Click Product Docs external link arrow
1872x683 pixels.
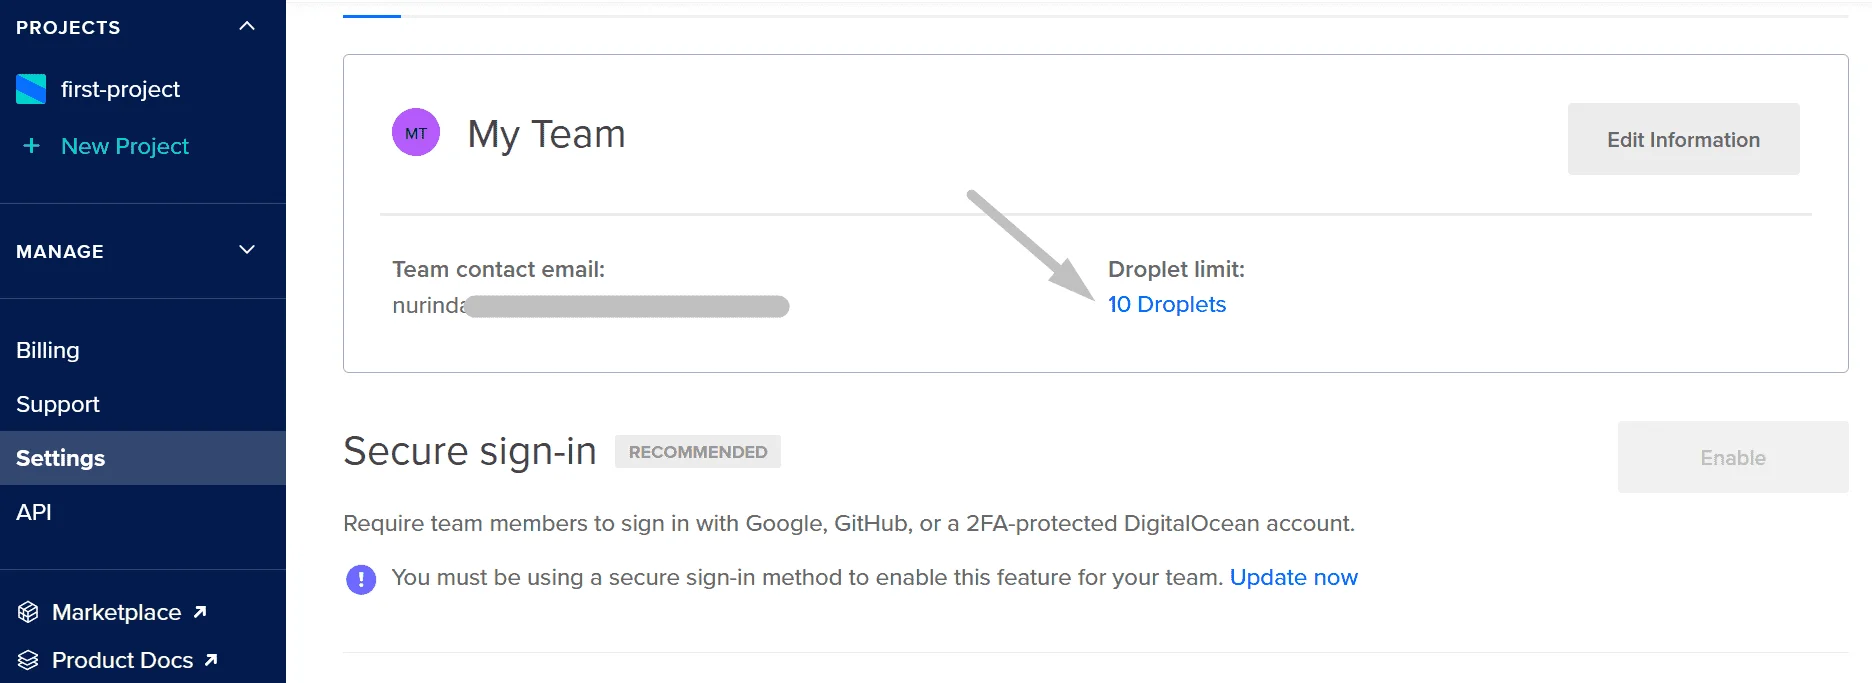[x=211, y=660]
